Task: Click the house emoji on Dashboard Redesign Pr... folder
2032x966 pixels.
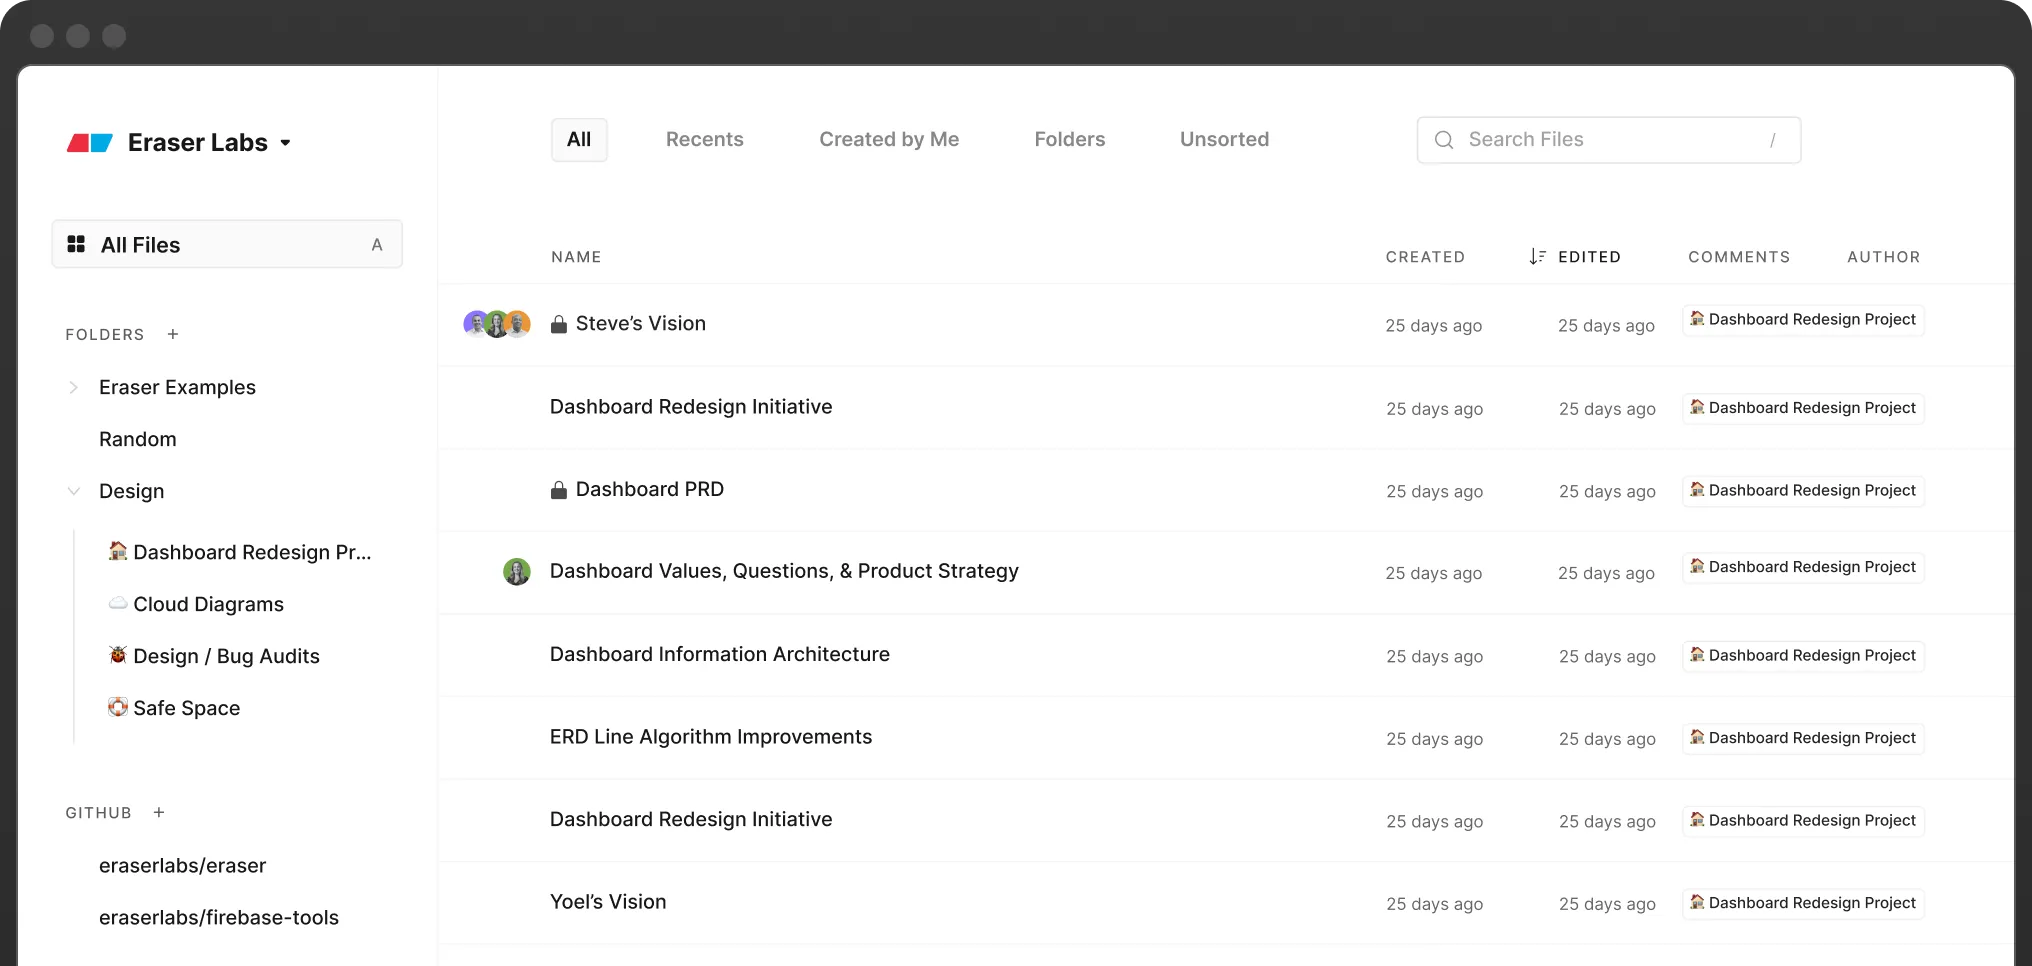Action: pyautogui.click(x=117, y=551)
